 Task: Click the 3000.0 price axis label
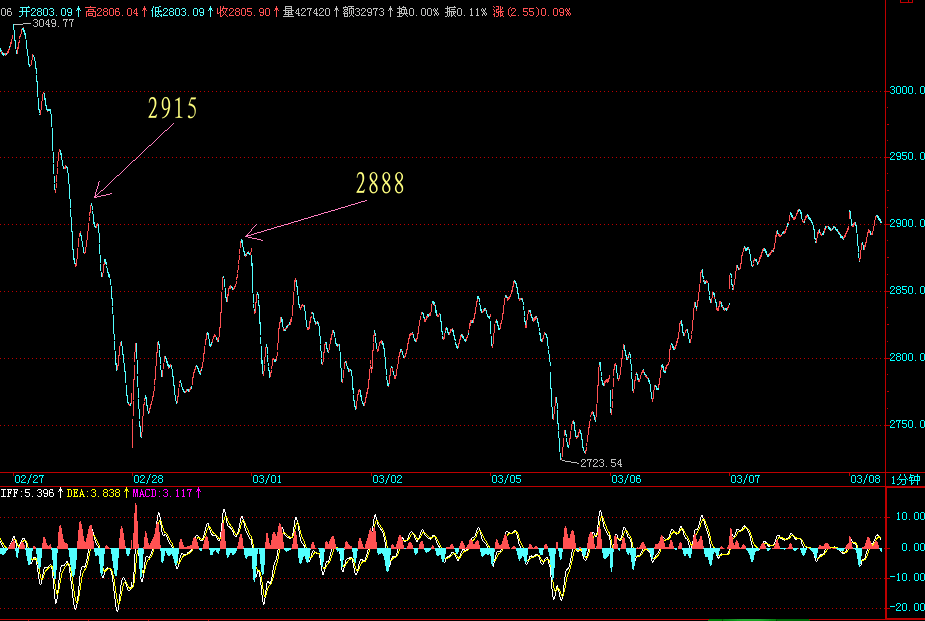[x=904, y=91]
